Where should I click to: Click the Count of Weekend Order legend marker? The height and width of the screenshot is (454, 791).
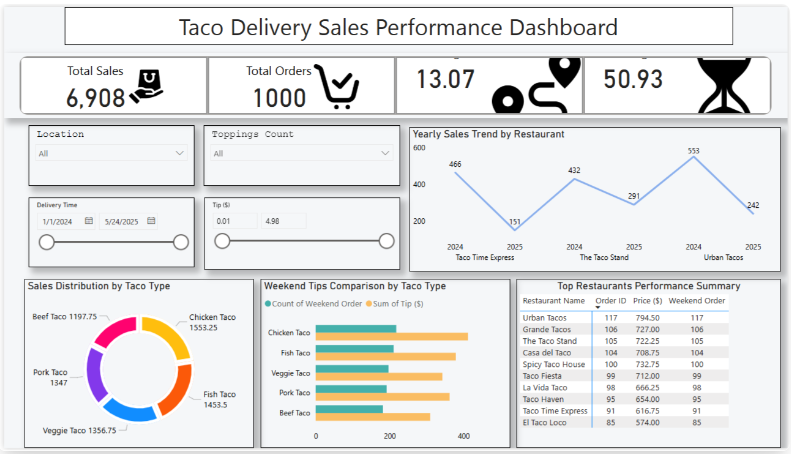[x=268, y=303]
